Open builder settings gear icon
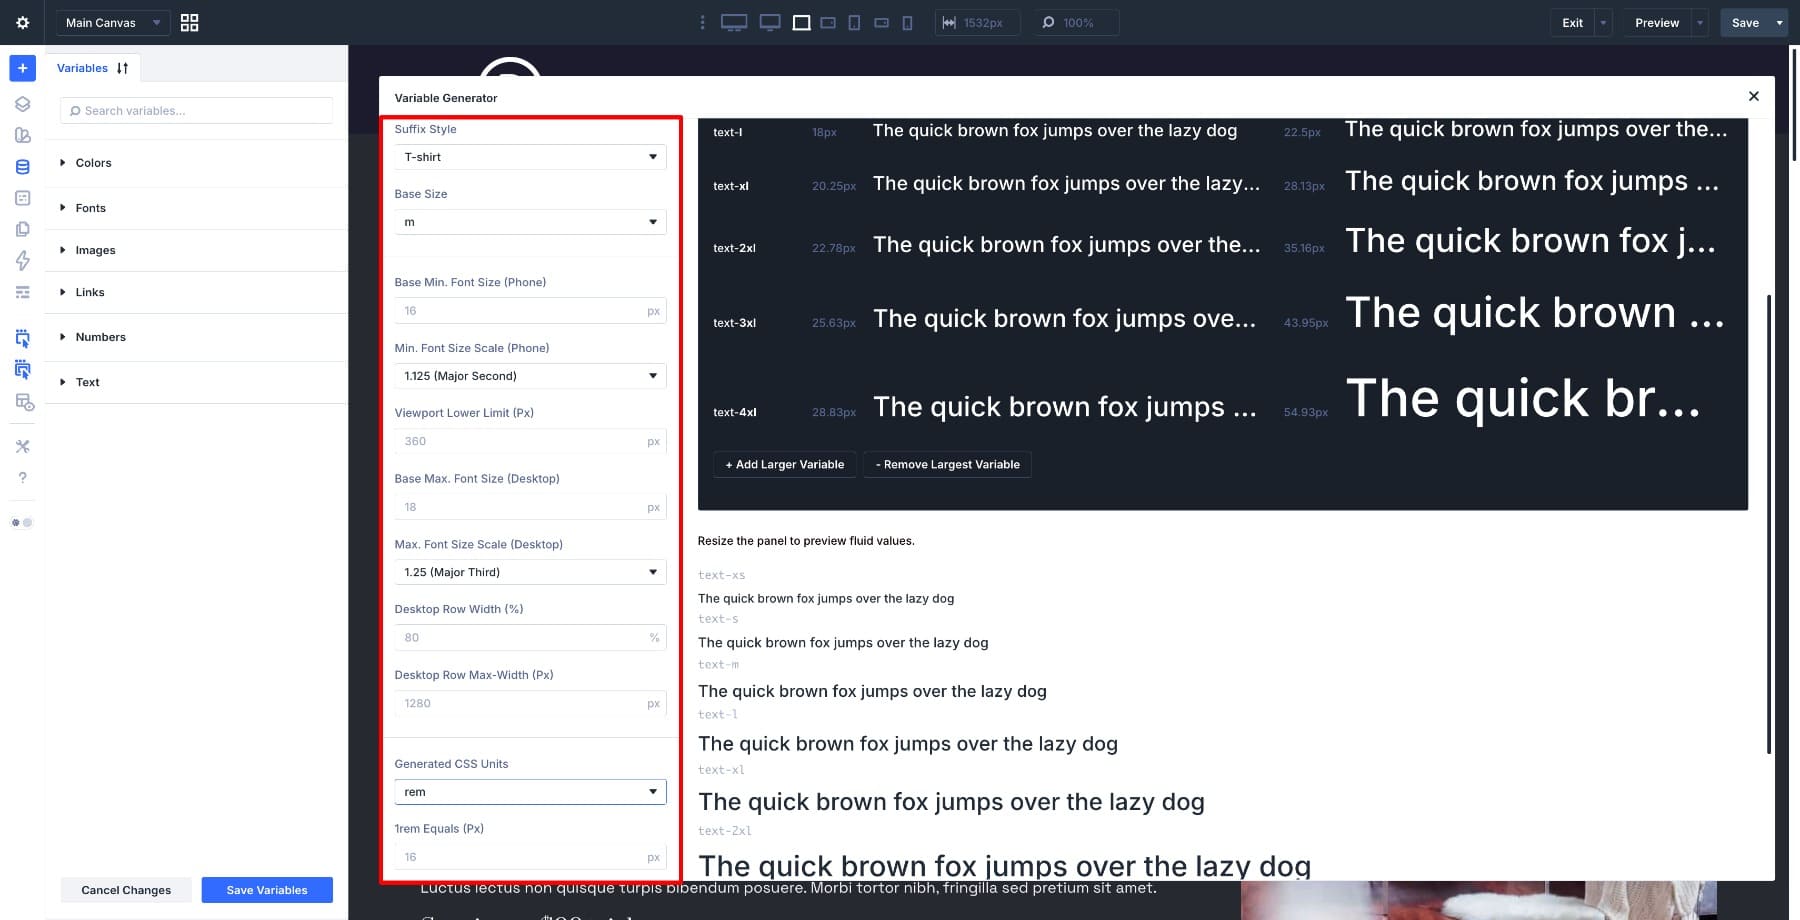Screen dimensions: 1800x920 click(x=22, y=22)
